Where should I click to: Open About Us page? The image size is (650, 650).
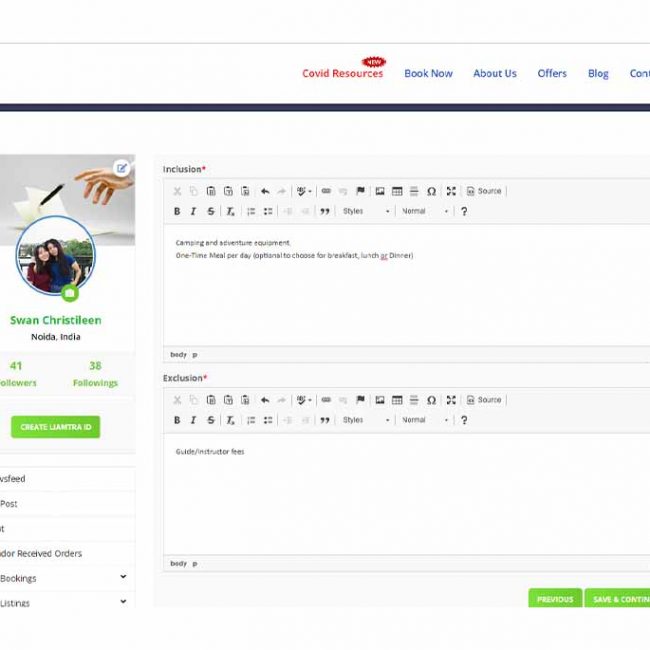click(495, 73)
